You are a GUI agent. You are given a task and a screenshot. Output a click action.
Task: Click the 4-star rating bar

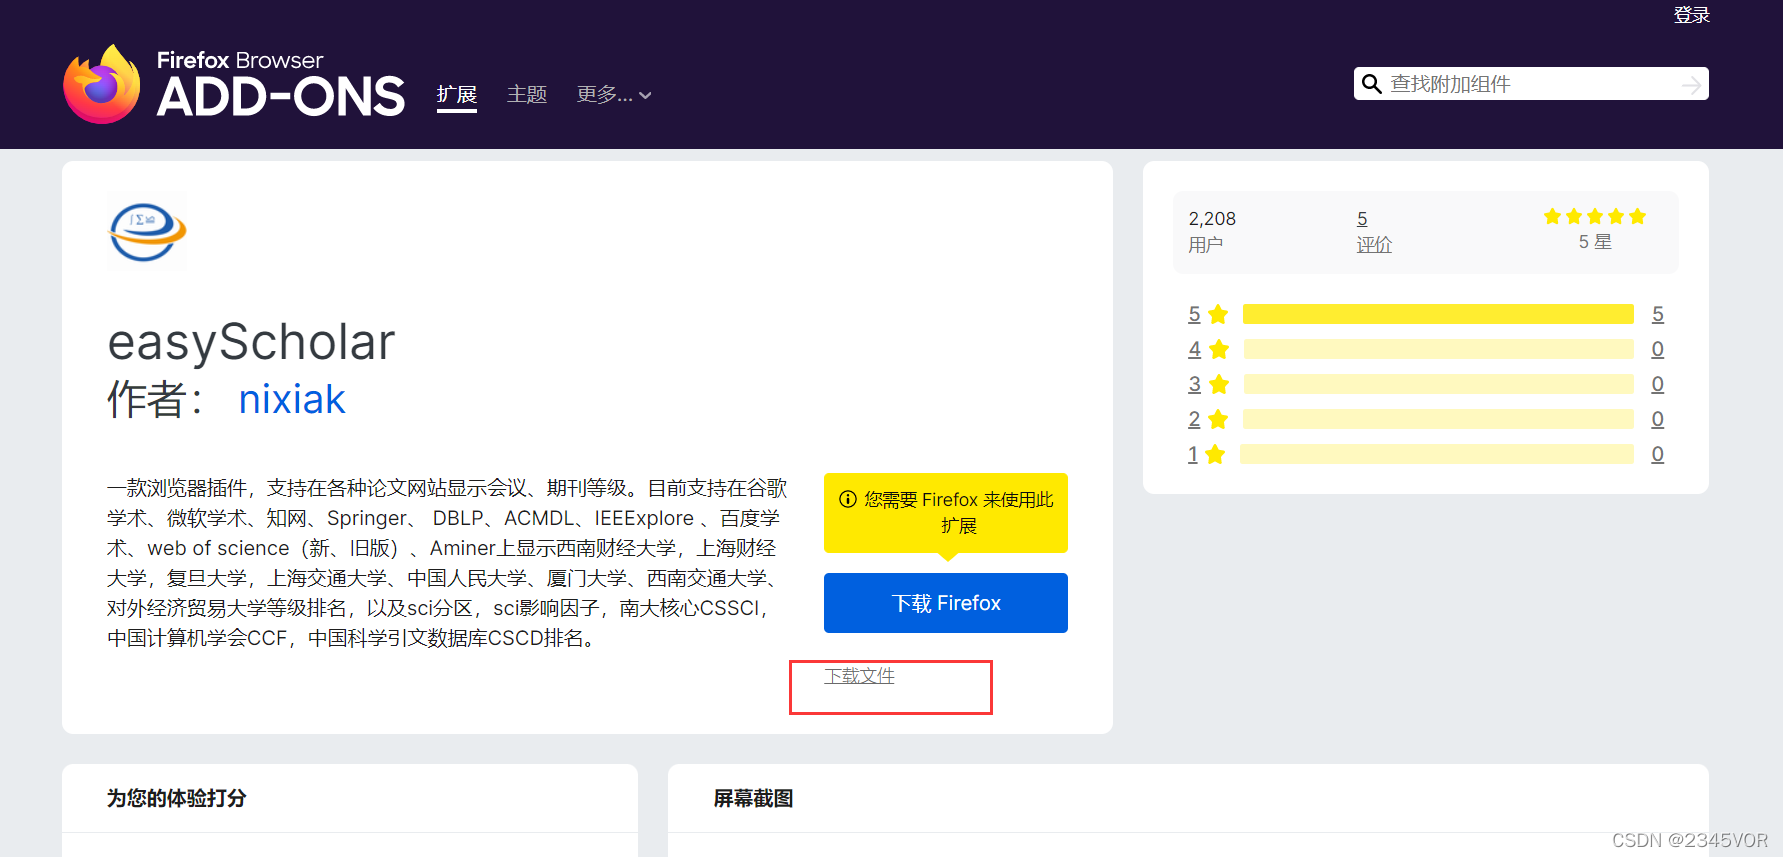coord(1438,349)
